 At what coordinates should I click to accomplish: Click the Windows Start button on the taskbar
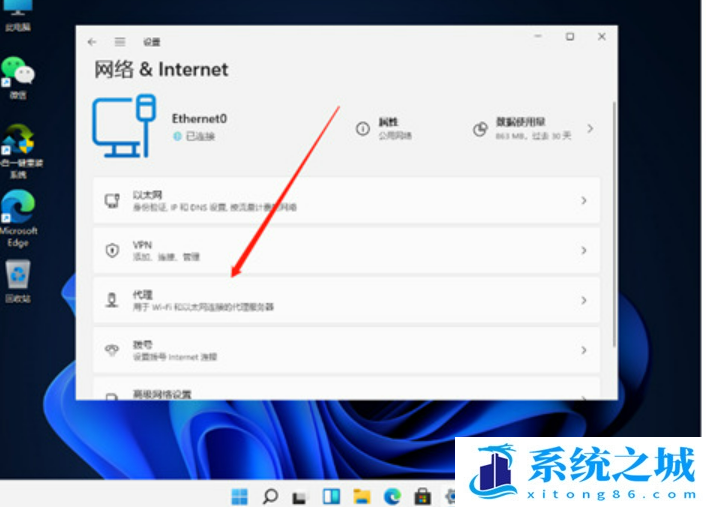tap(240, 495)
